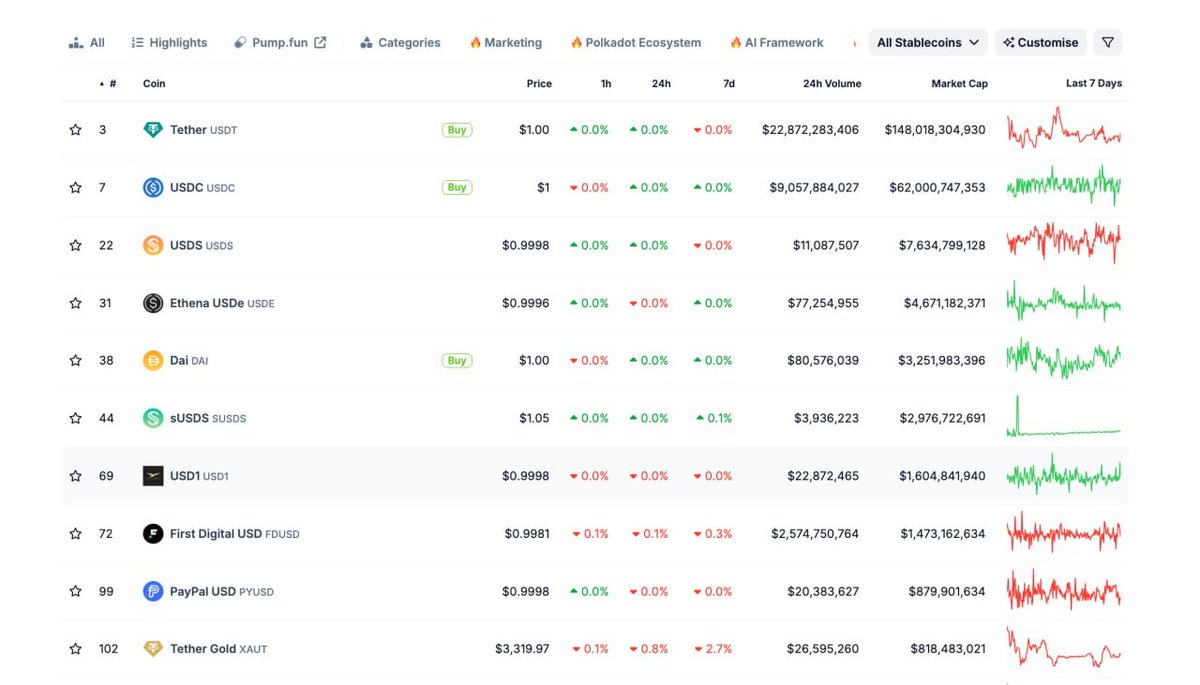Screen dimensions: 1200x685
Task: Click Tether Gold 7d change 2.7%
Action: pyautogui.click(x=713, y=649)
